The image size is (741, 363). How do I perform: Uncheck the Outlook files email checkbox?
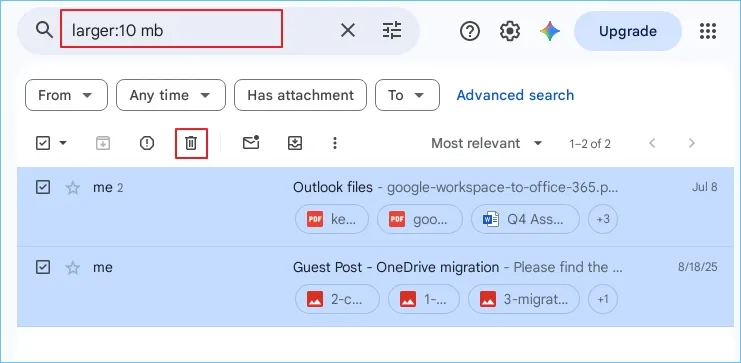43,188
